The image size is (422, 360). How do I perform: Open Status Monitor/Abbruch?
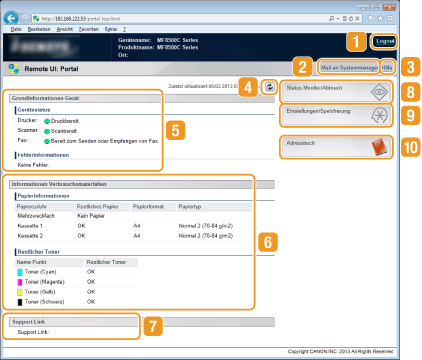[336, 92]
